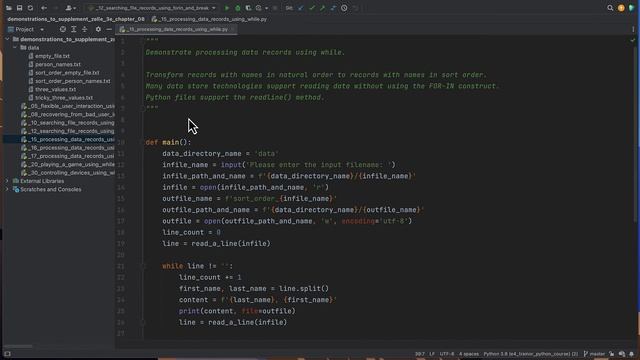
Task: Click Expand All icon in Project panel
Action: tap(73, 29)
